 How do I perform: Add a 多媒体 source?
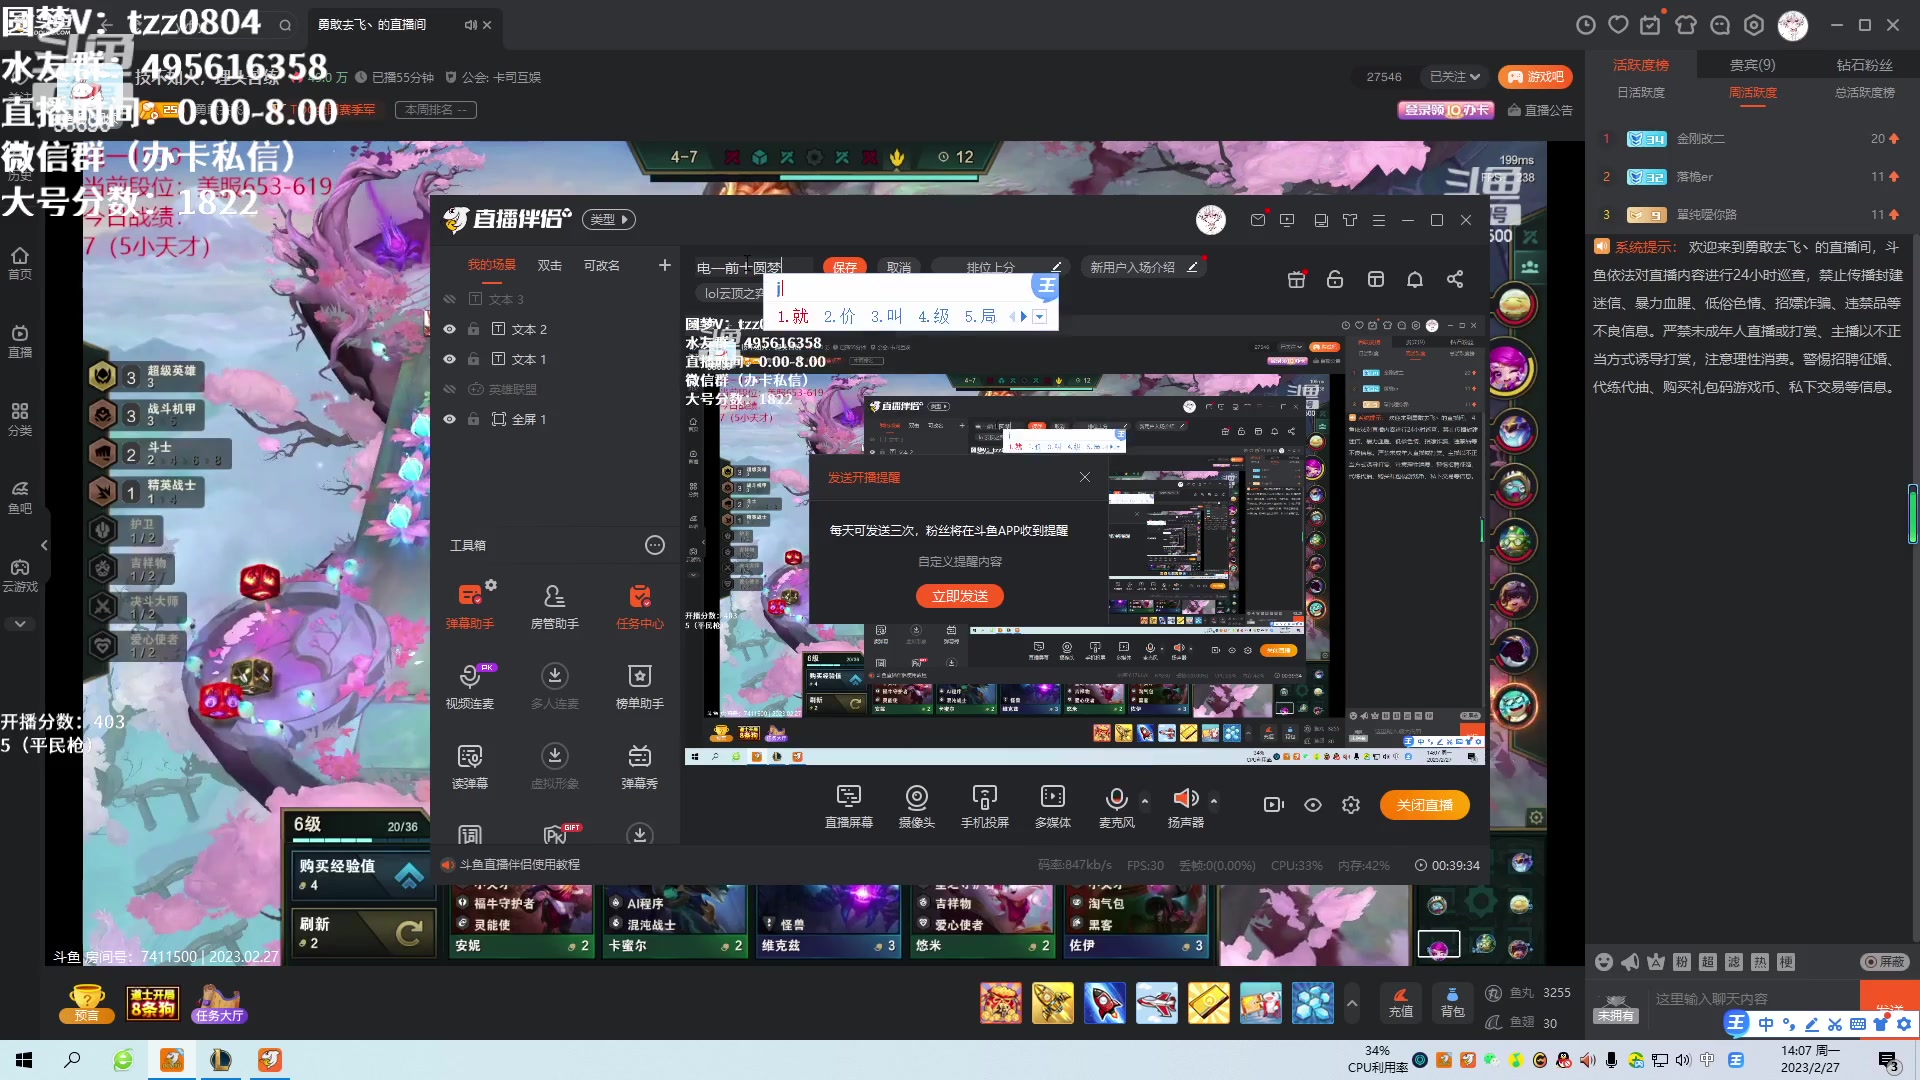[1052, 805]
